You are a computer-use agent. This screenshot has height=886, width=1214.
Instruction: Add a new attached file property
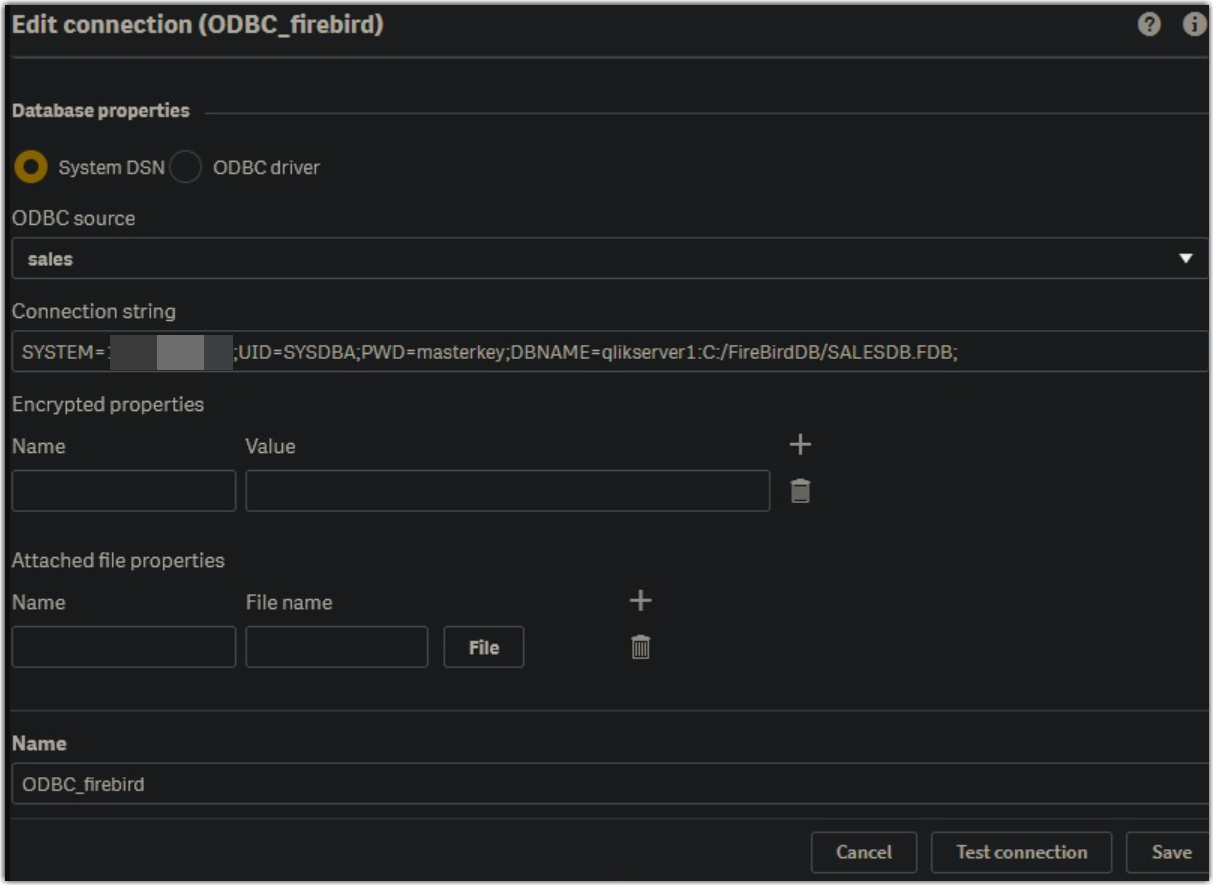click(640, 600)
